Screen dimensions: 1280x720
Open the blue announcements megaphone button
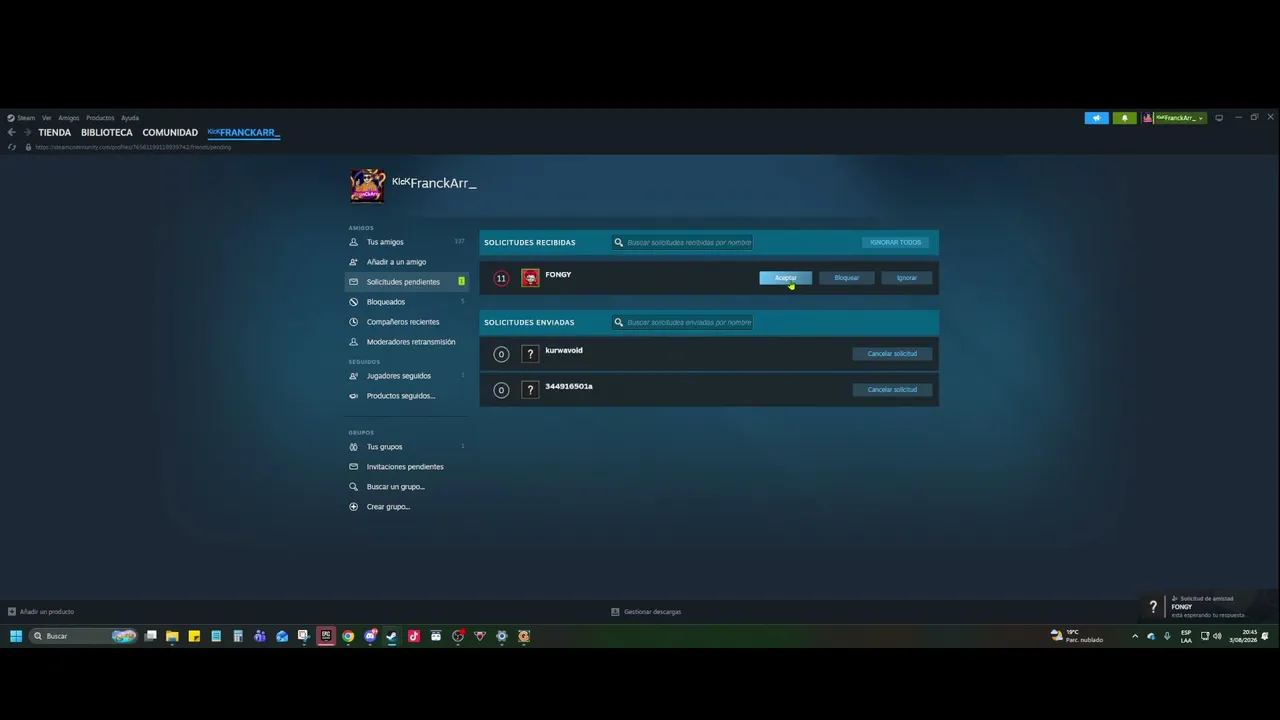pos(1097,118)
